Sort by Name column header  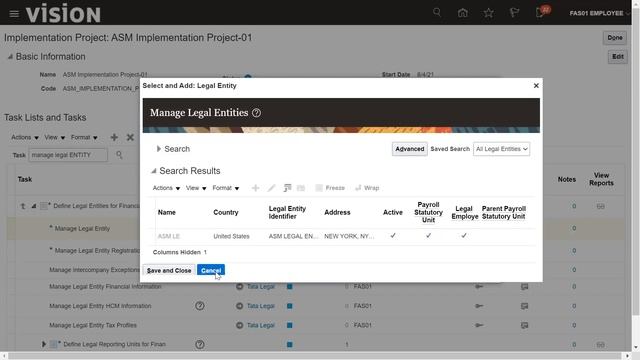coord(167,212)
